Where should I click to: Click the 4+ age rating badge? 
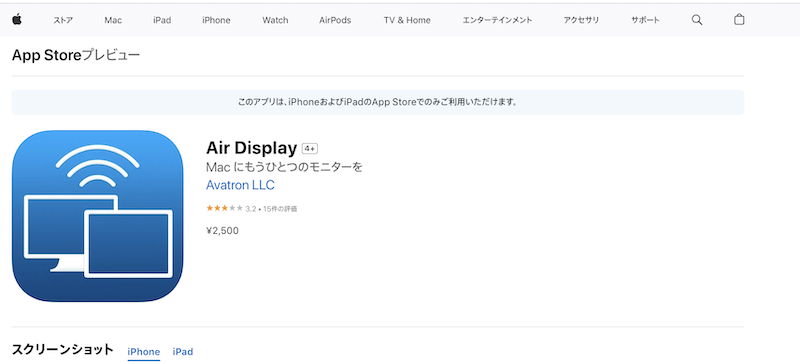(x=310, y=149)
